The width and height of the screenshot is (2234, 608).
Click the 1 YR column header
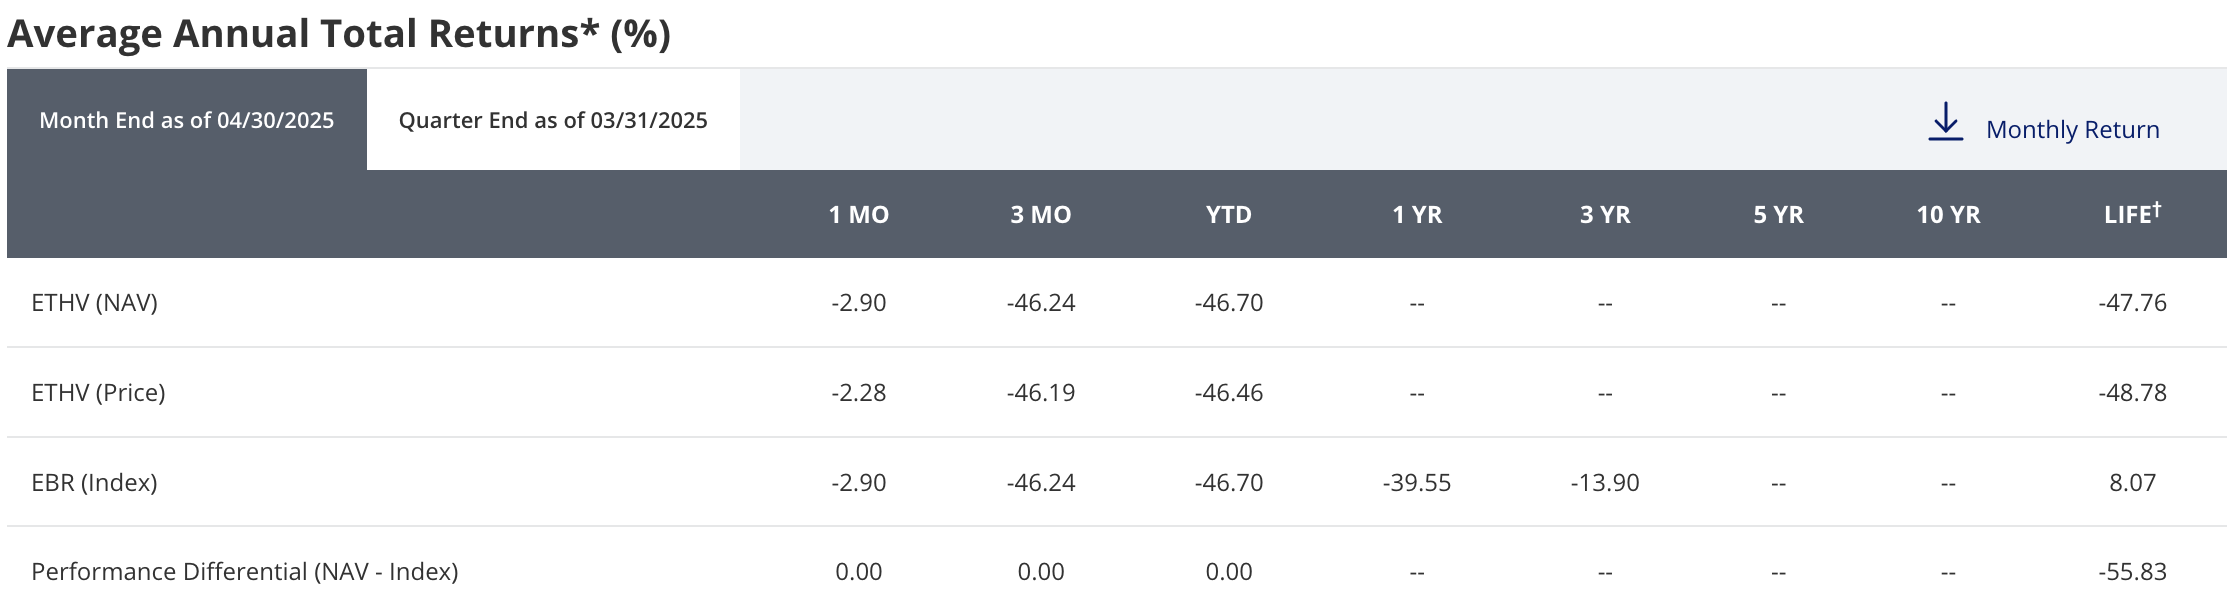(x=1417, y=215)
